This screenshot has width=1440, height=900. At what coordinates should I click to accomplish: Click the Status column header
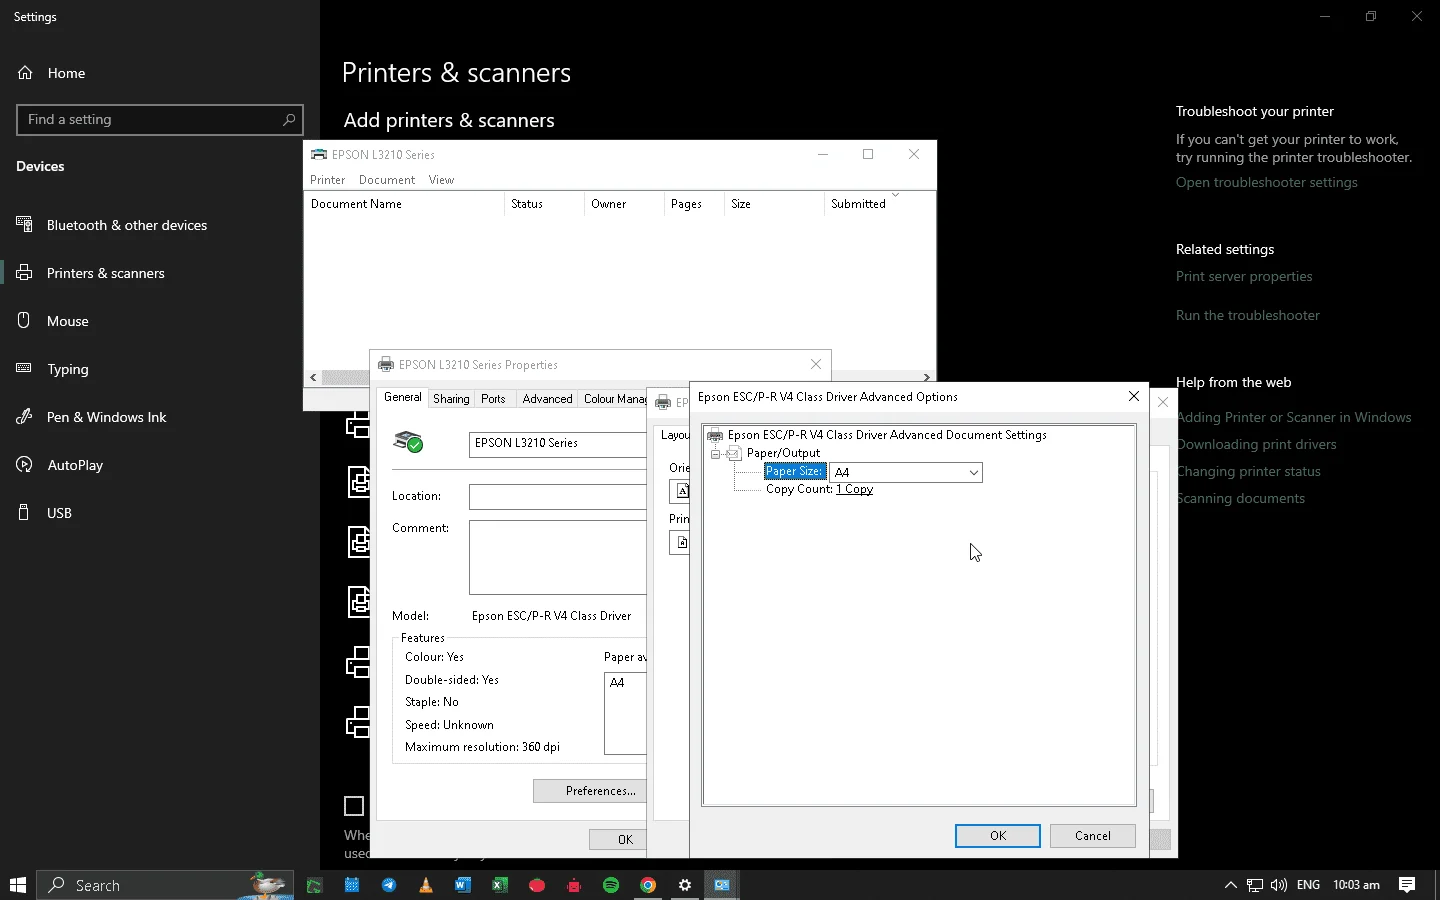click(544, 204)
